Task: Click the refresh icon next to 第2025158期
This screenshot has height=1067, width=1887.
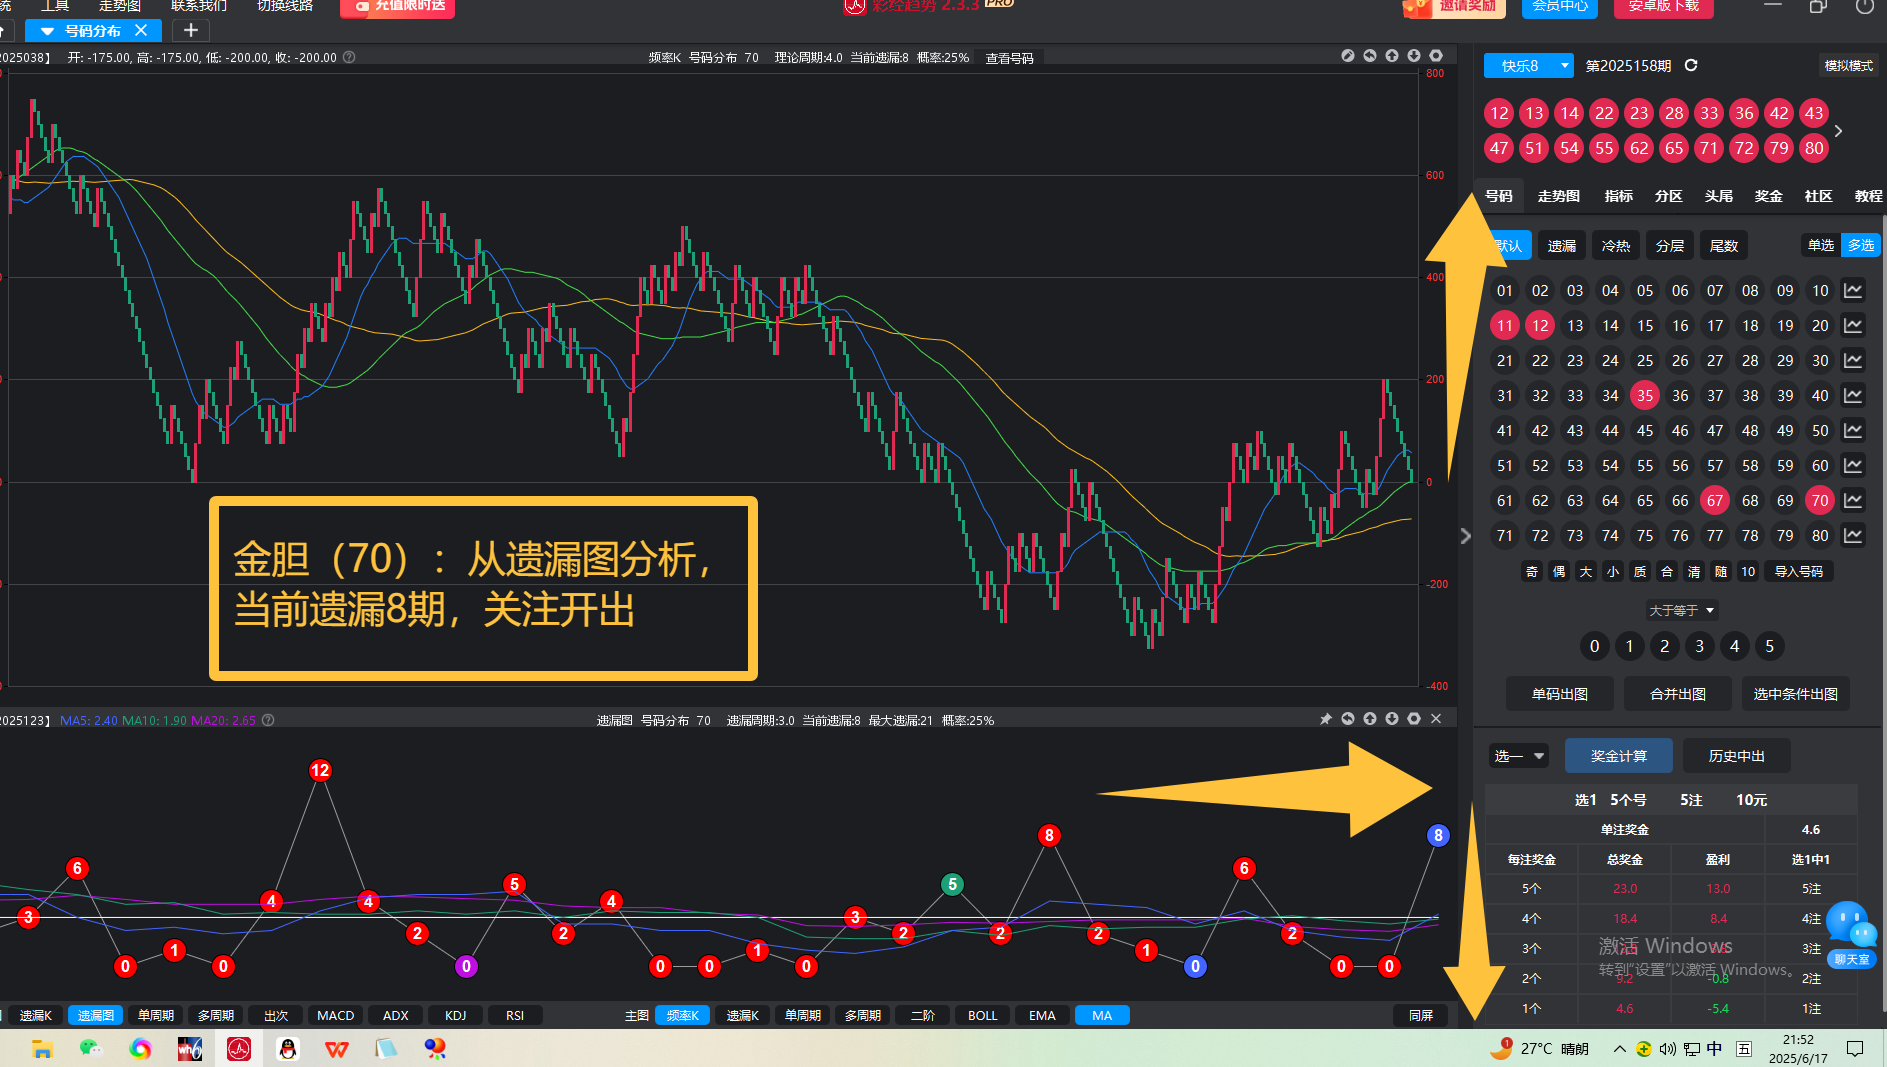Action: (1691, 65)
